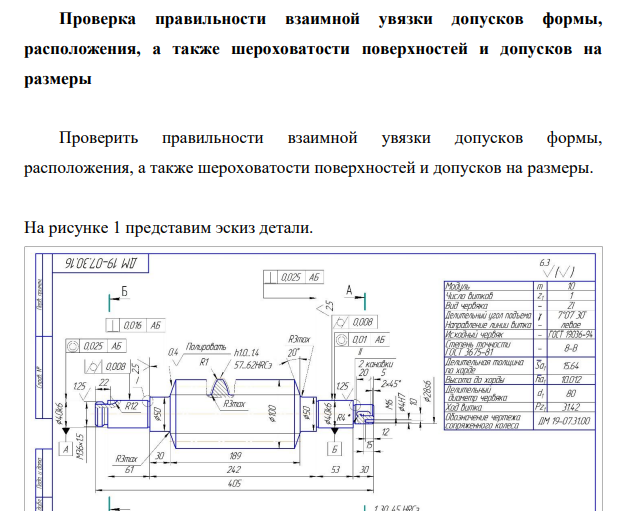Viewport: 618px width, 511px height.
Task: Click the "Ход витка" table row label
Action: [464, 407]
